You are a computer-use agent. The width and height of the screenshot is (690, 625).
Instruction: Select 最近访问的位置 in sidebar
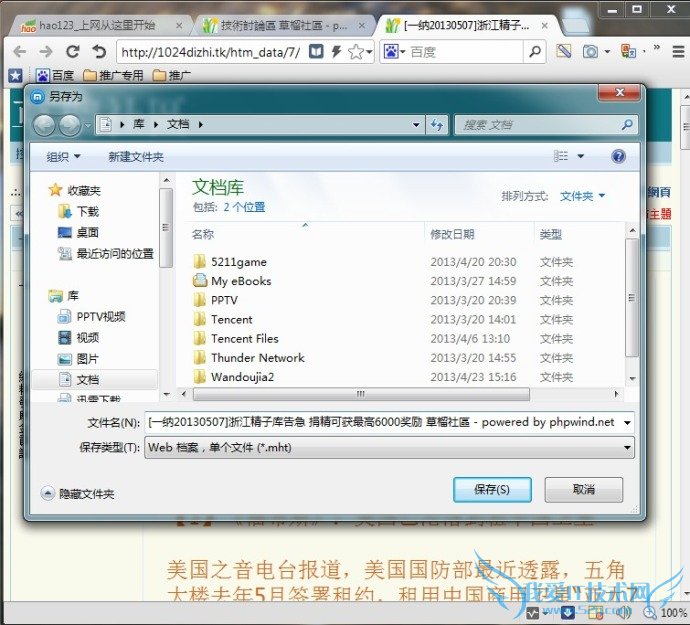tap(106, 254)
